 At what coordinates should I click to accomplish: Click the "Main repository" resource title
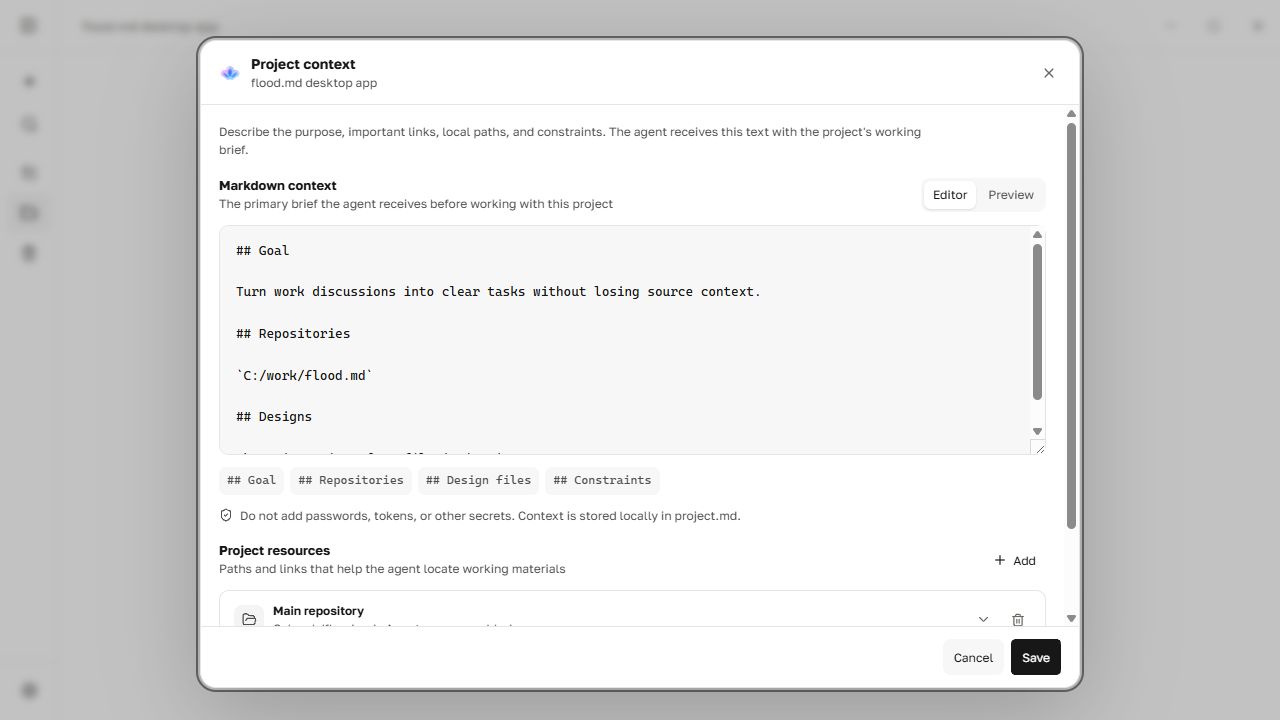point(318,611)
